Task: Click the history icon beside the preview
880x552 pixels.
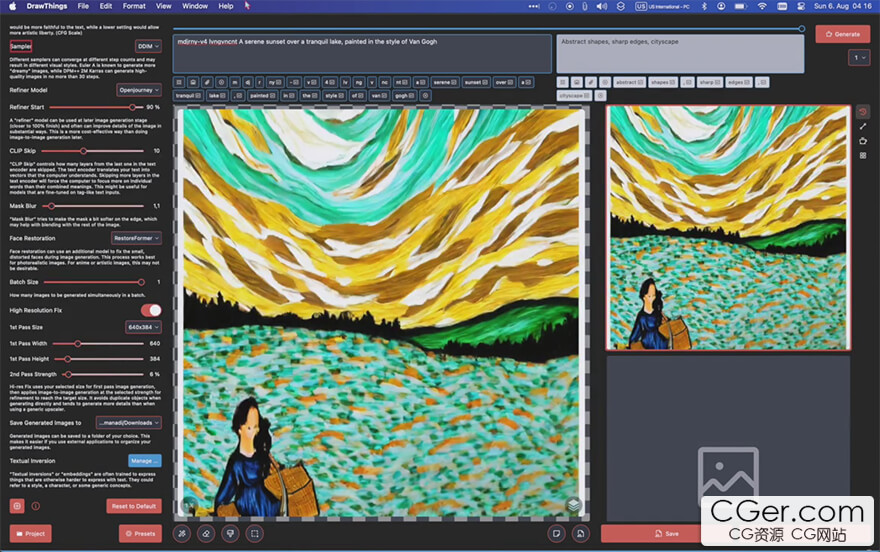Action: tap(863, 112)
